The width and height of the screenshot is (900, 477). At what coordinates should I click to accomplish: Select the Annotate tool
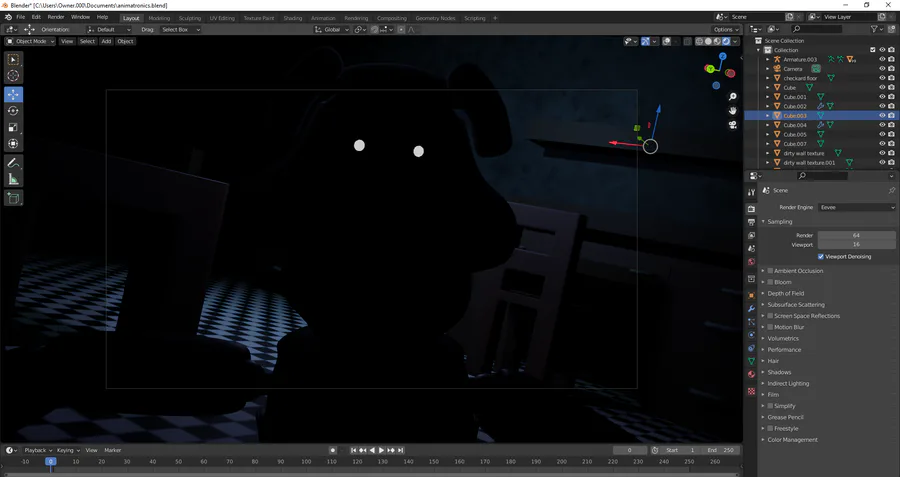tap(14, 164)
